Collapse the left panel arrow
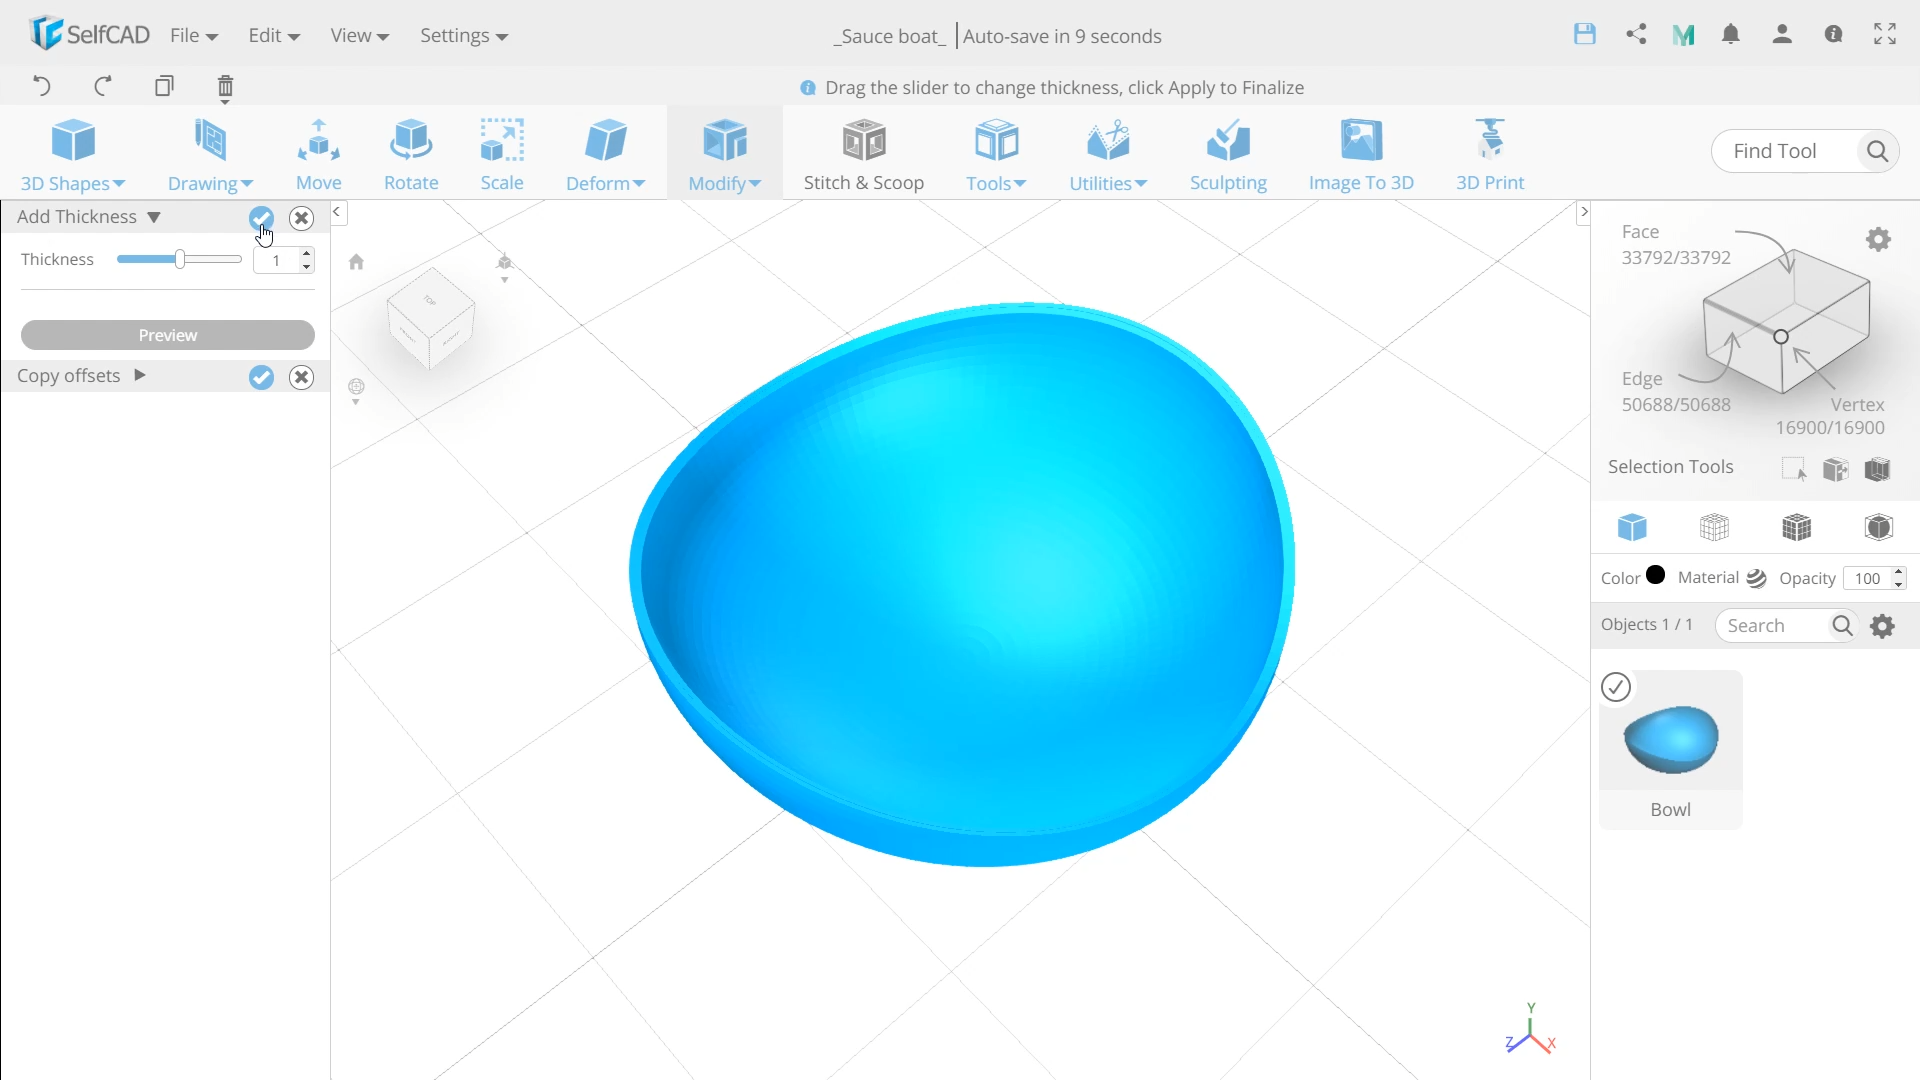 [x=337, y=212]
